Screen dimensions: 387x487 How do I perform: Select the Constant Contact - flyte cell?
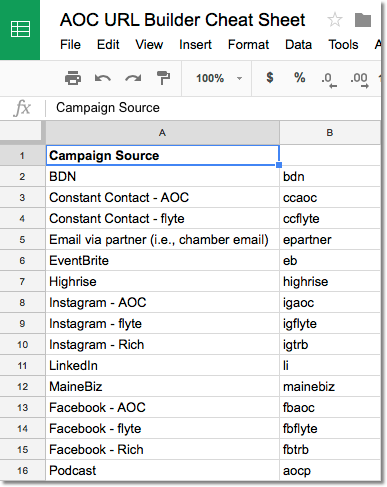(162, 218)
